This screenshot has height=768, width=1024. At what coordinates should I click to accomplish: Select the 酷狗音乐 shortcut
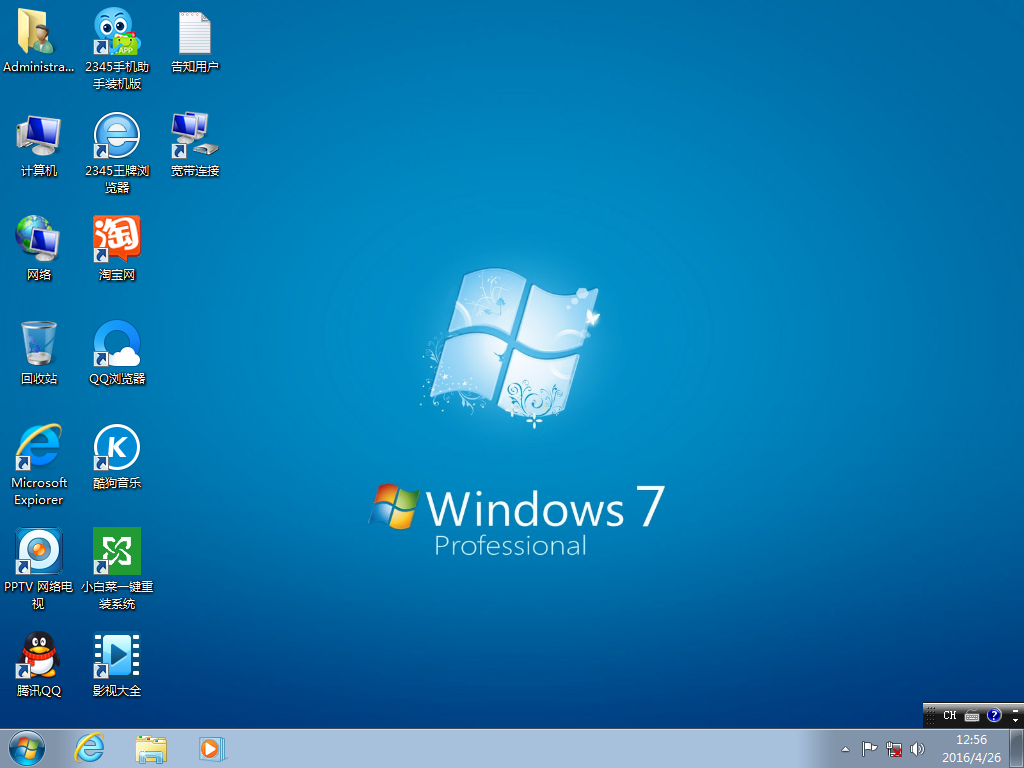point(117,456)
